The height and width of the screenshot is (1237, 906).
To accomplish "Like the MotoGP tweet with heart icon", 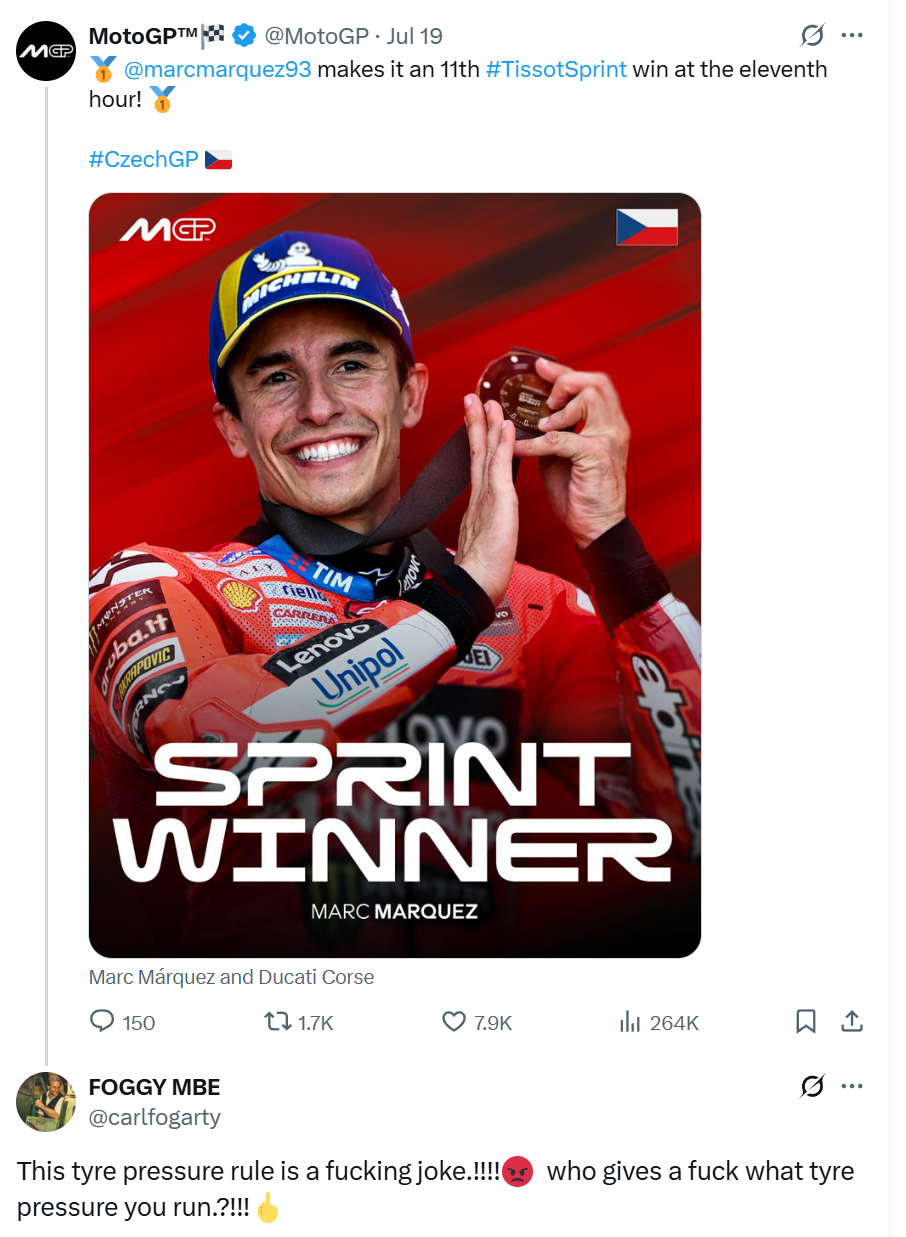I will (454, 1021).
